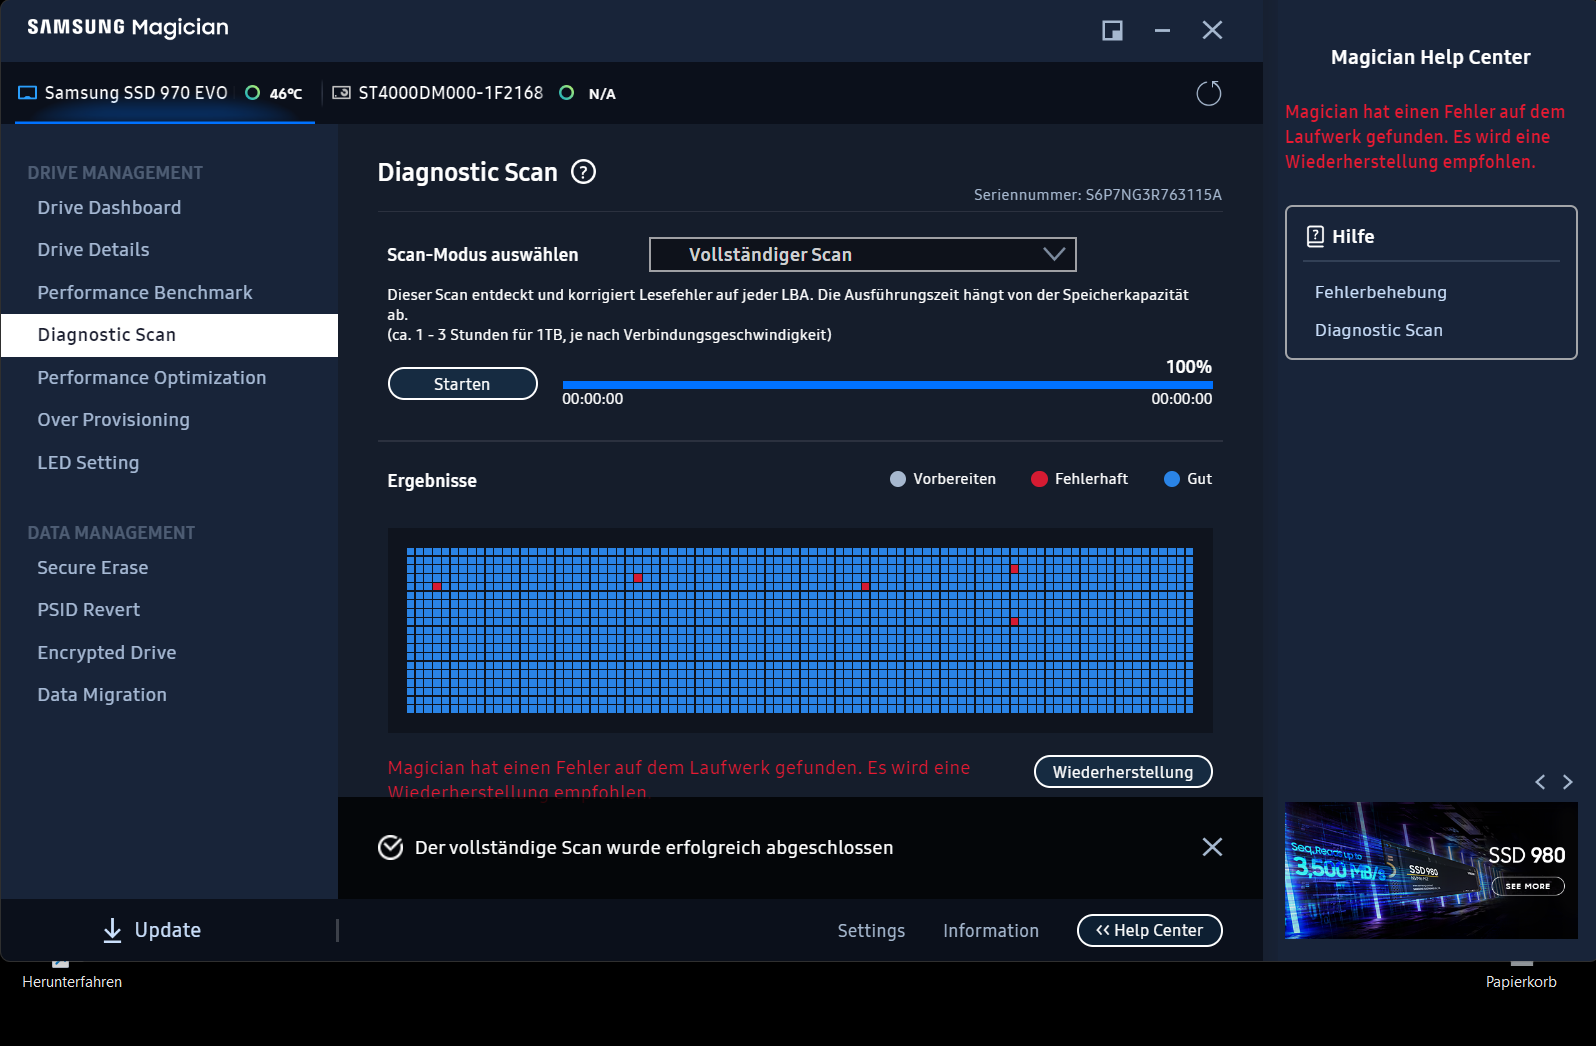Viewport: 1596px width, 1046px height.
Task: Click SEE MORE on SSD 980 ad
Action: (x=1528, y=886)
